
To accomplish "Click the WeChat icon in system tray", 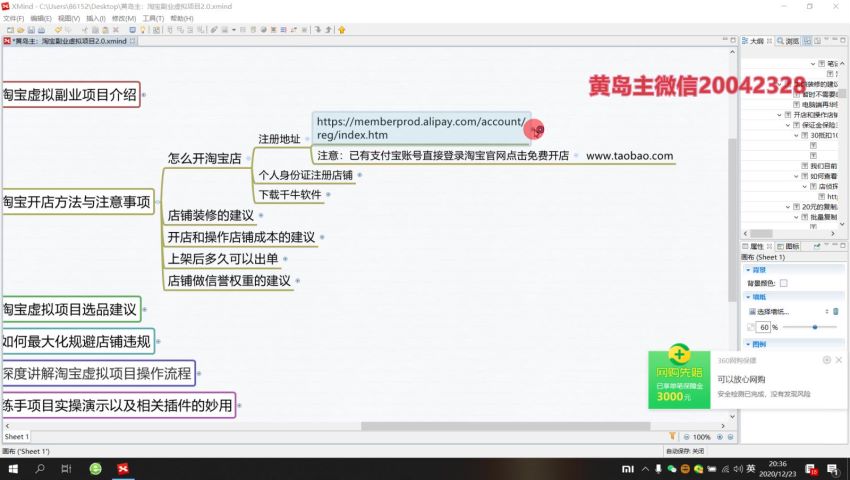I will tap(672, 469).
